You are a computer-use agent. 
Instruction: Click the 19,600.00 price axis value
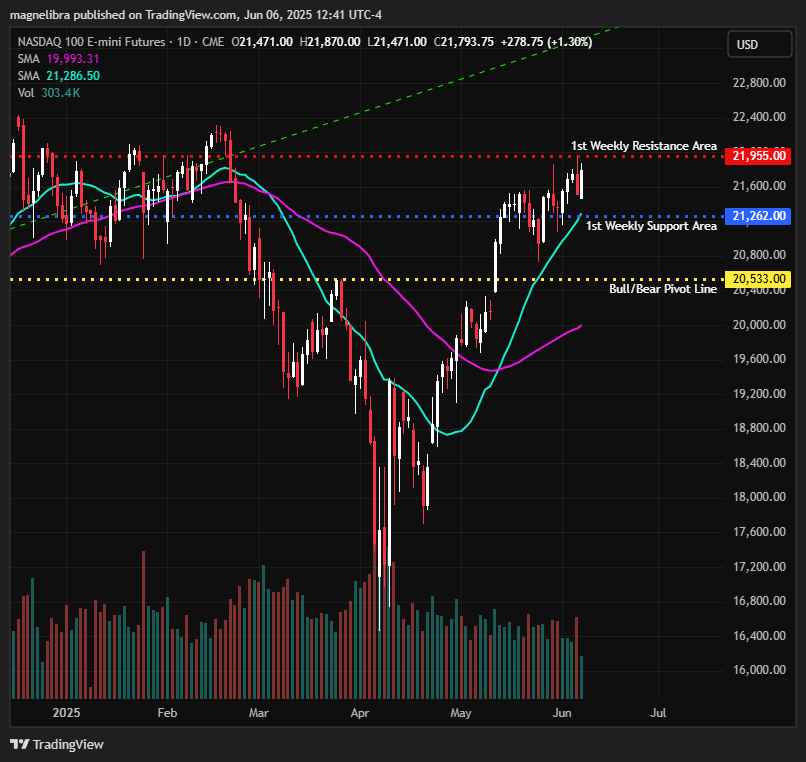coord(759,359)
